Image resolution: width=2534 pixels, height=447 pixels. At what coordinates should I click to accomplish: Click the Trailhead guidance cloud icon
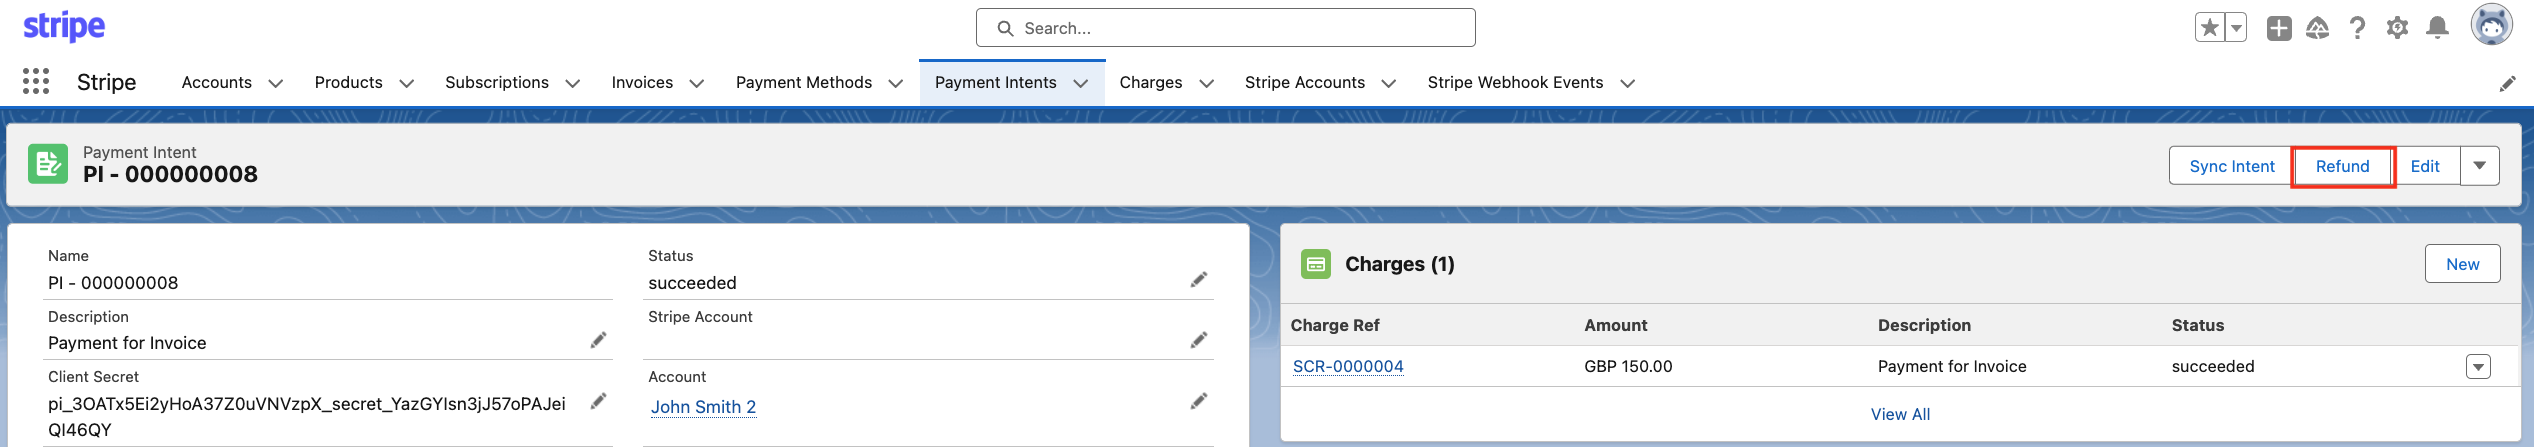tap(2317, 28)
